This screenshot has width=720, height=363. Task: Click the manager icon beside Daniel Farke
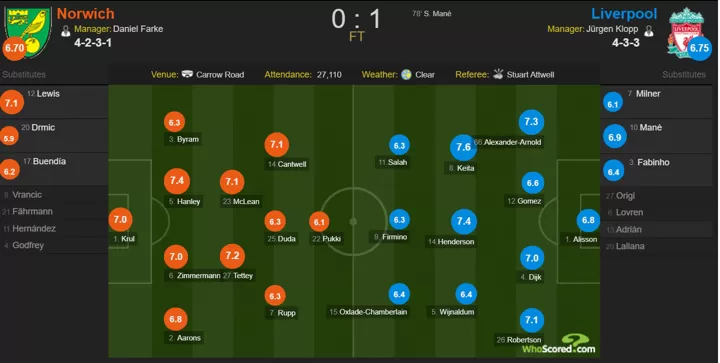(x=66, y=30)
